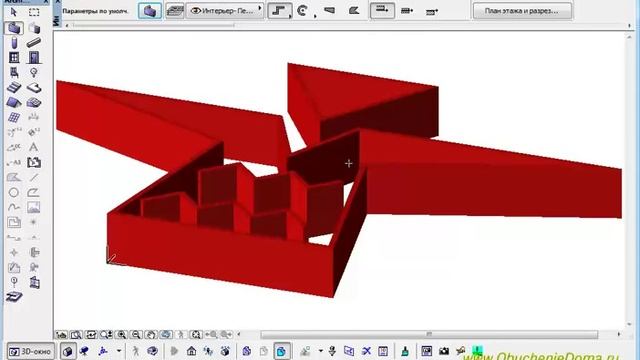Select the Column tool
640x360 pixels.
pyautogui.click(x=14, y=42)
